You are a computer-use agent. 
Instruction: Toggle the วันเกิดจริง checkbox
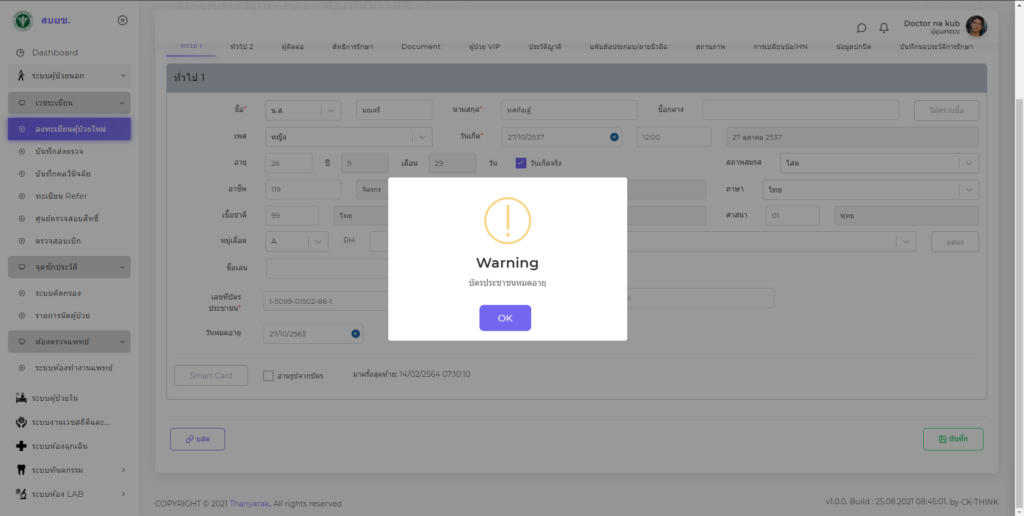521,163
